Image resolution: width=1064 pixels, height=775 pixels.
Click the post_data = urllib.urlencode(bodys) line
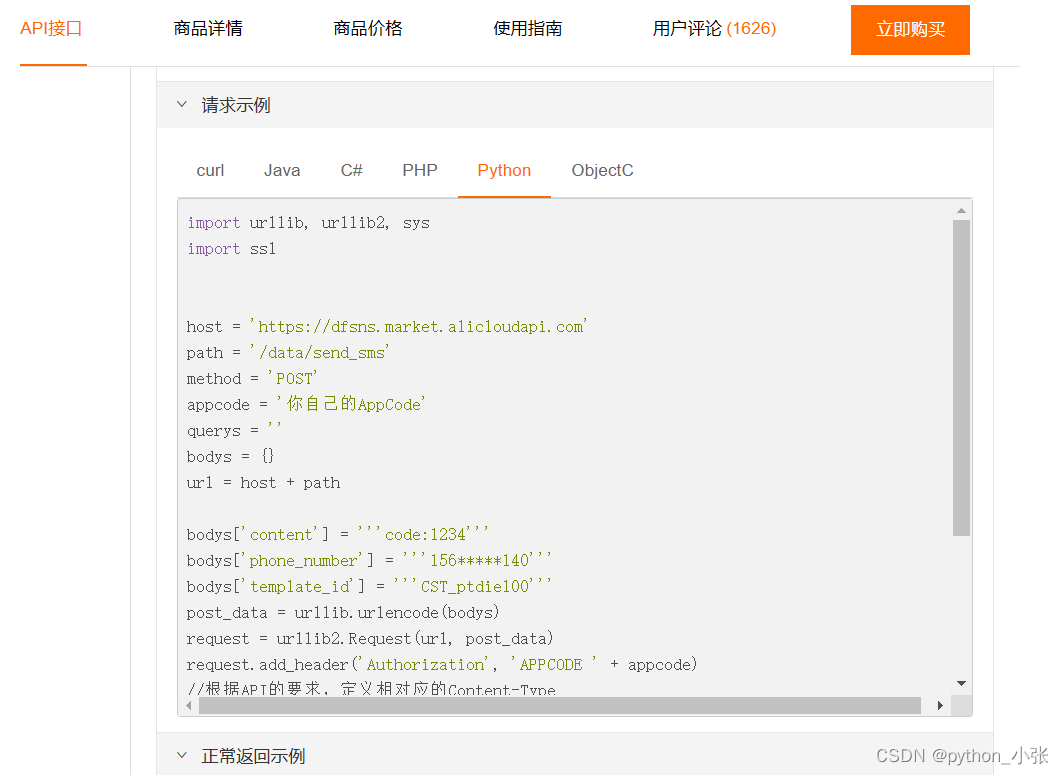tap(343, 612)
